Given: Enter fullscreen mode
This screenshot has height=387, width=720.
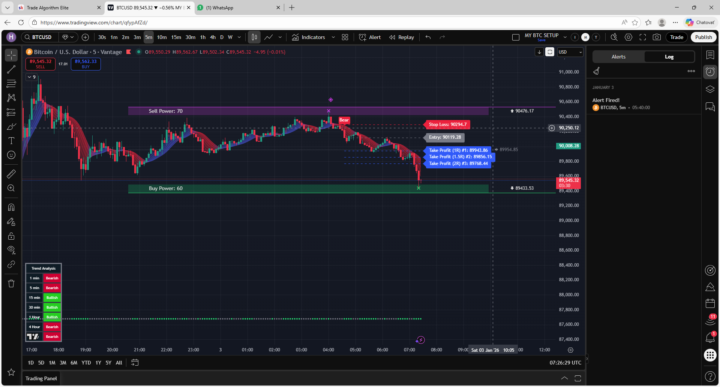Looking at the screenshot, I should tap(642, 37).
